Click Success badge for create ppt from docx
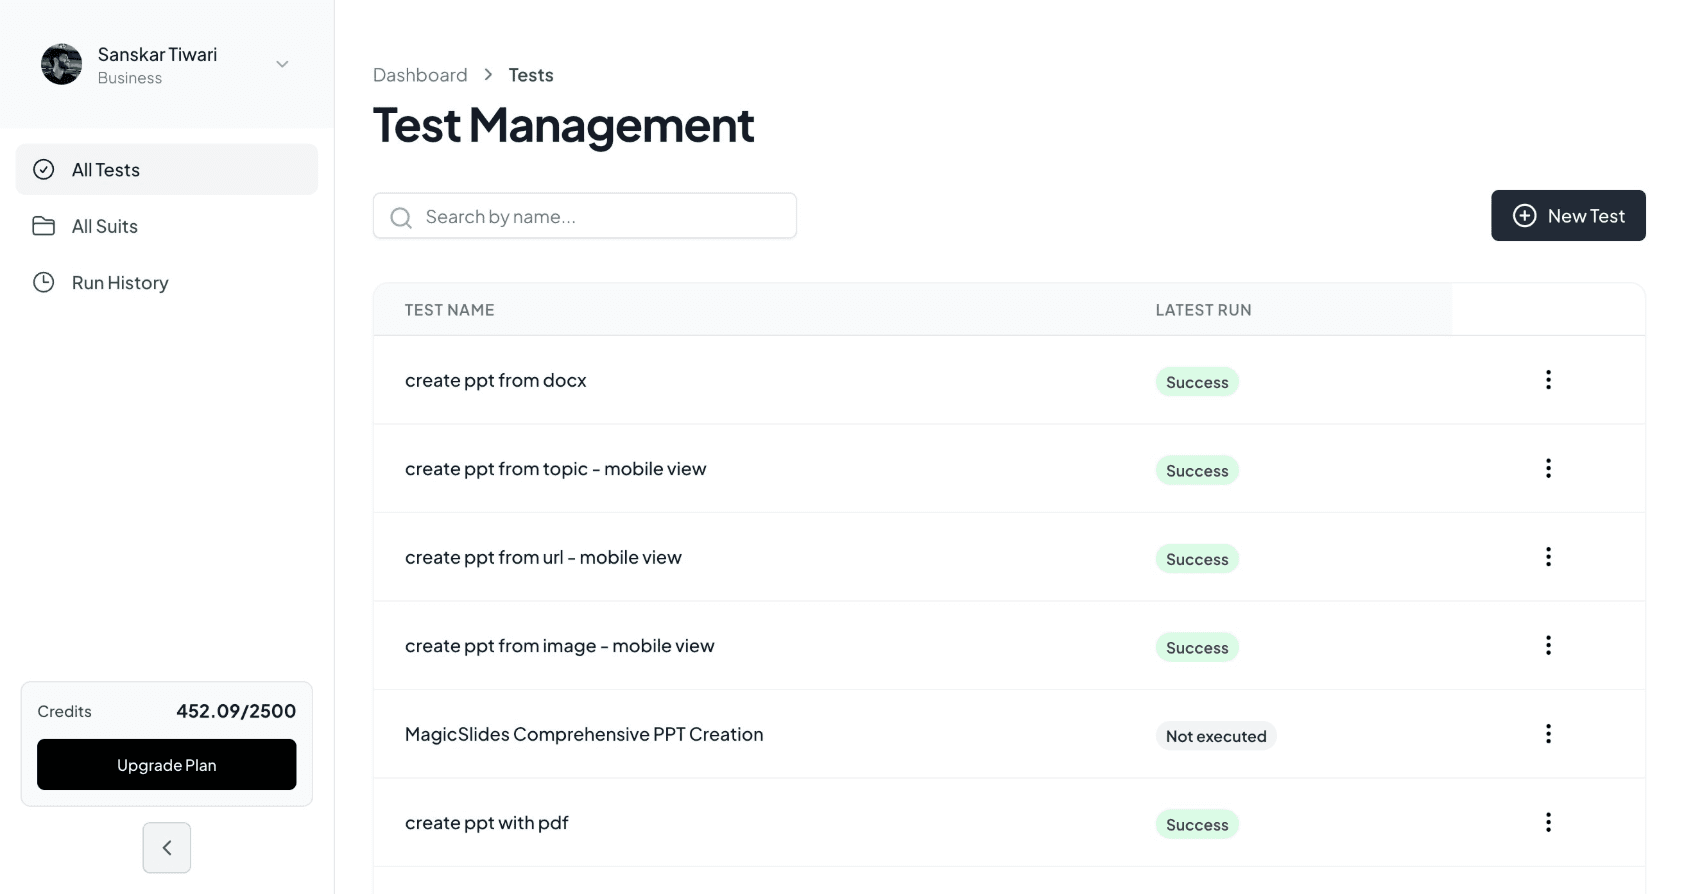Viewport: 1684px width, 894px height. tap(1197, 382)
